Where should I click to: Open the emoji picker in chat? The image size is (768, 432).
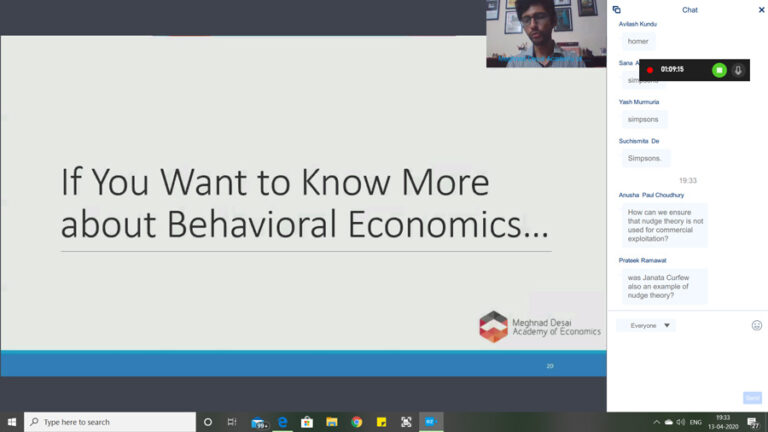(757, 325)
